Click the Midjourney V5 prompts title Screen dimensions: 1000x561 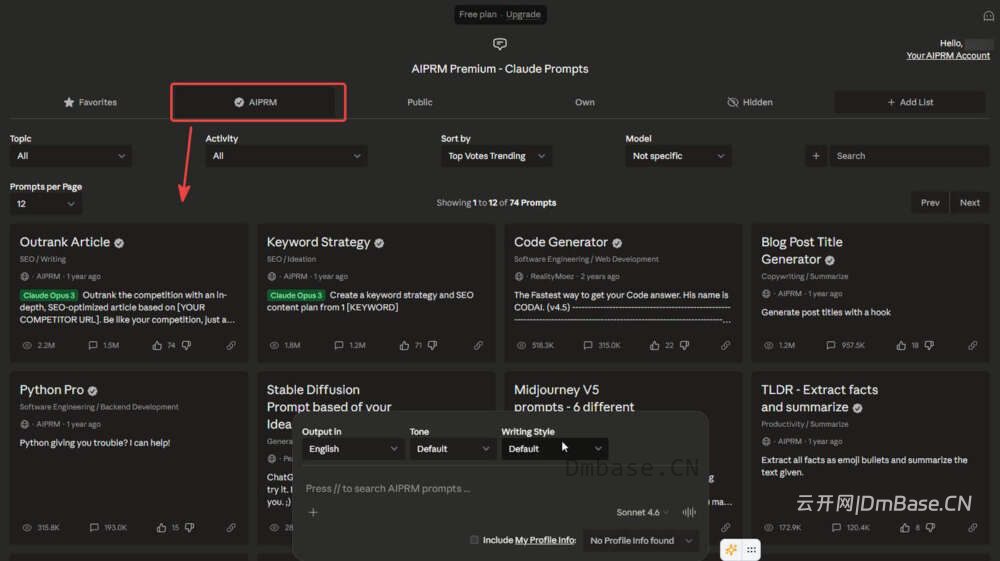(x=574, y=398)
